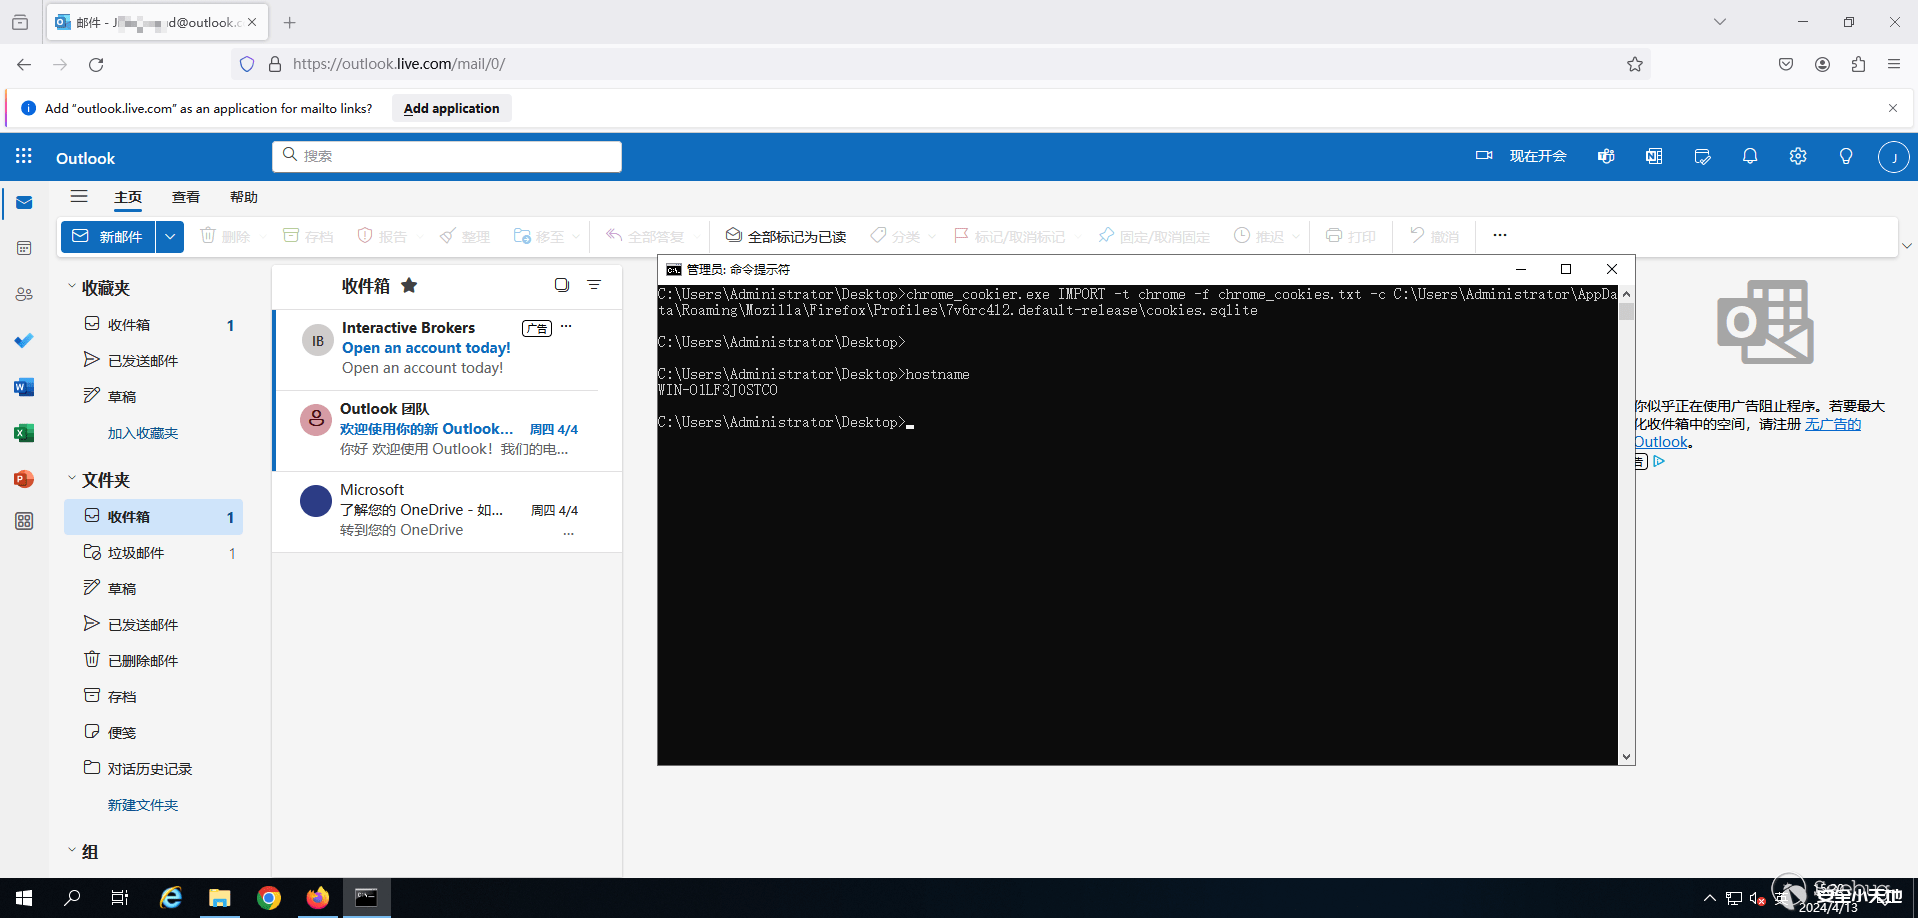The width and height of the screenshot is (1918, 918).
Task: Collapse the 收藏夹 favorites section
Action: coord(72,287)
